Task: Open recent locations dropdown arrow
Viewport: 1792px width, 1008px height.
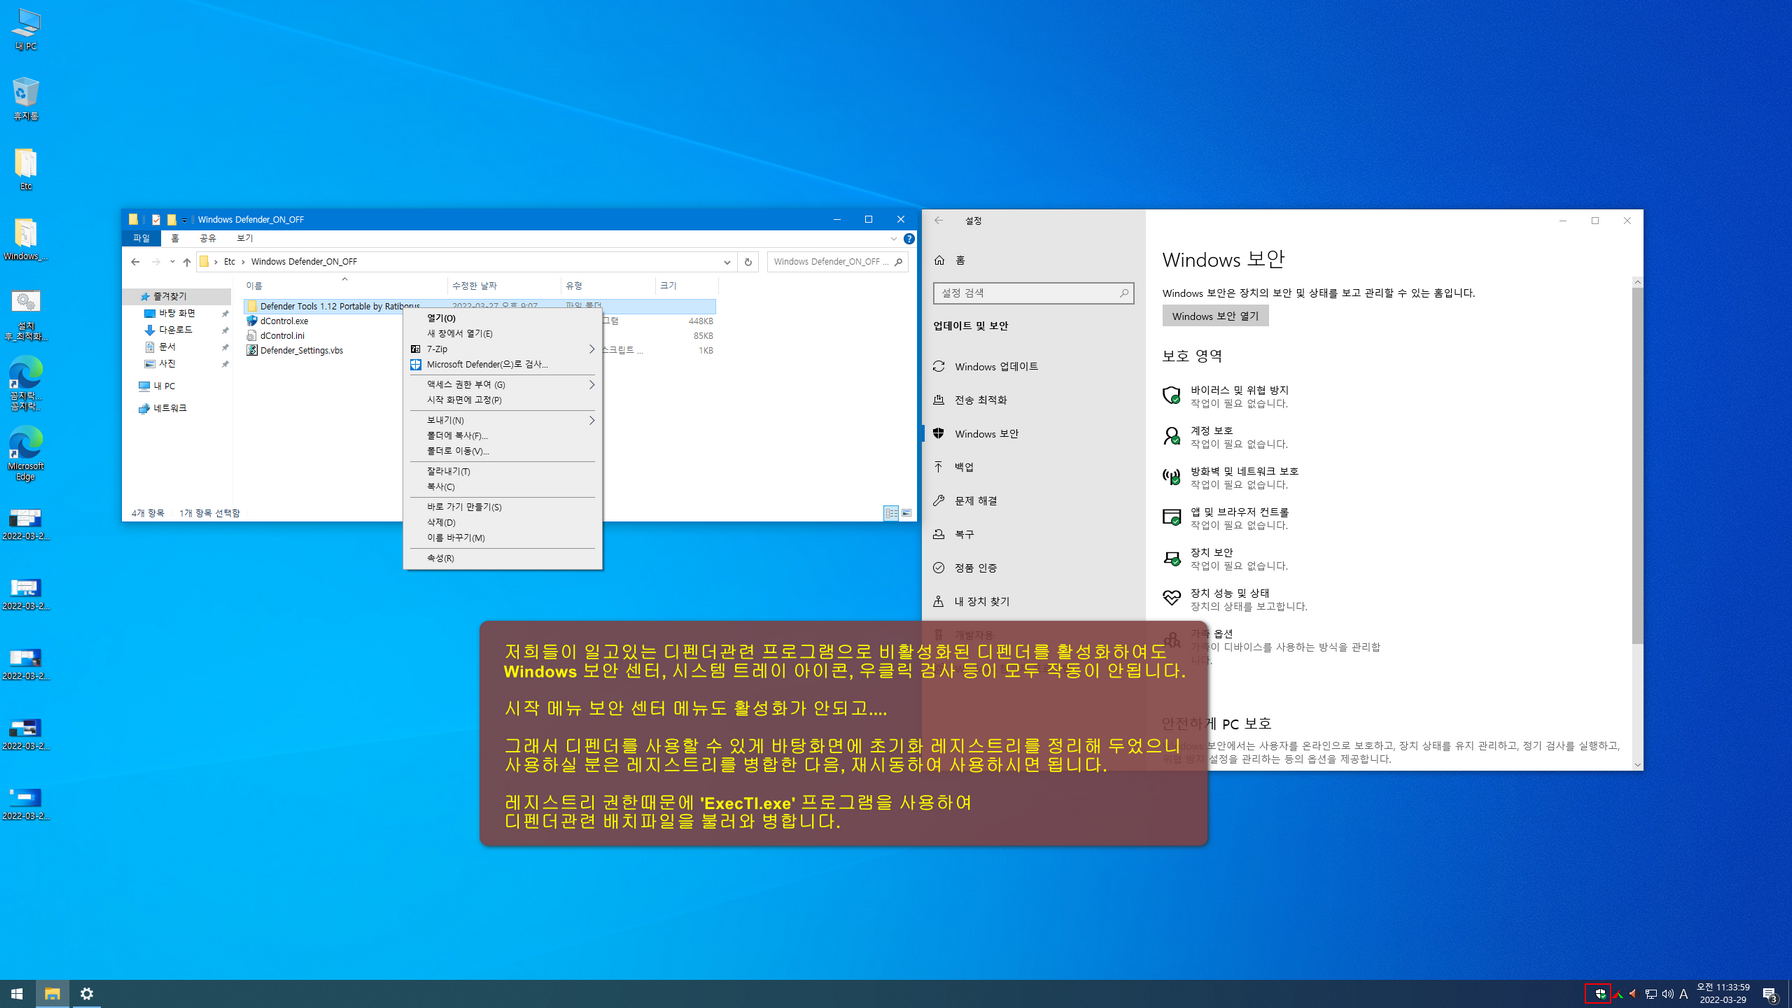Action: click(x=172, y=262)
